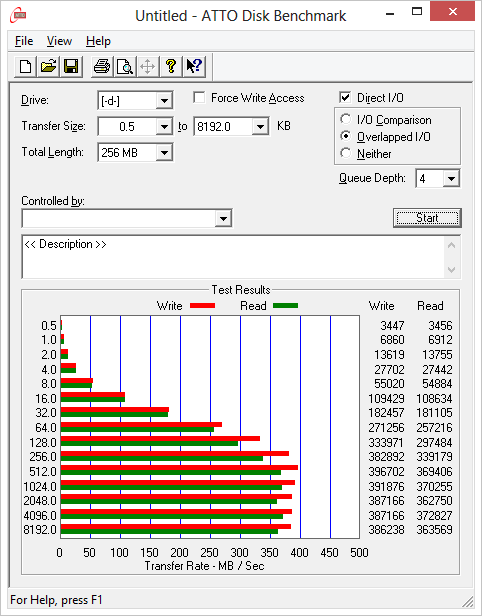Activate the context help pointer icon
Image resolution: width=482 pixels, height=616 pixels.
pyautogui.click(x=194, y=66)
